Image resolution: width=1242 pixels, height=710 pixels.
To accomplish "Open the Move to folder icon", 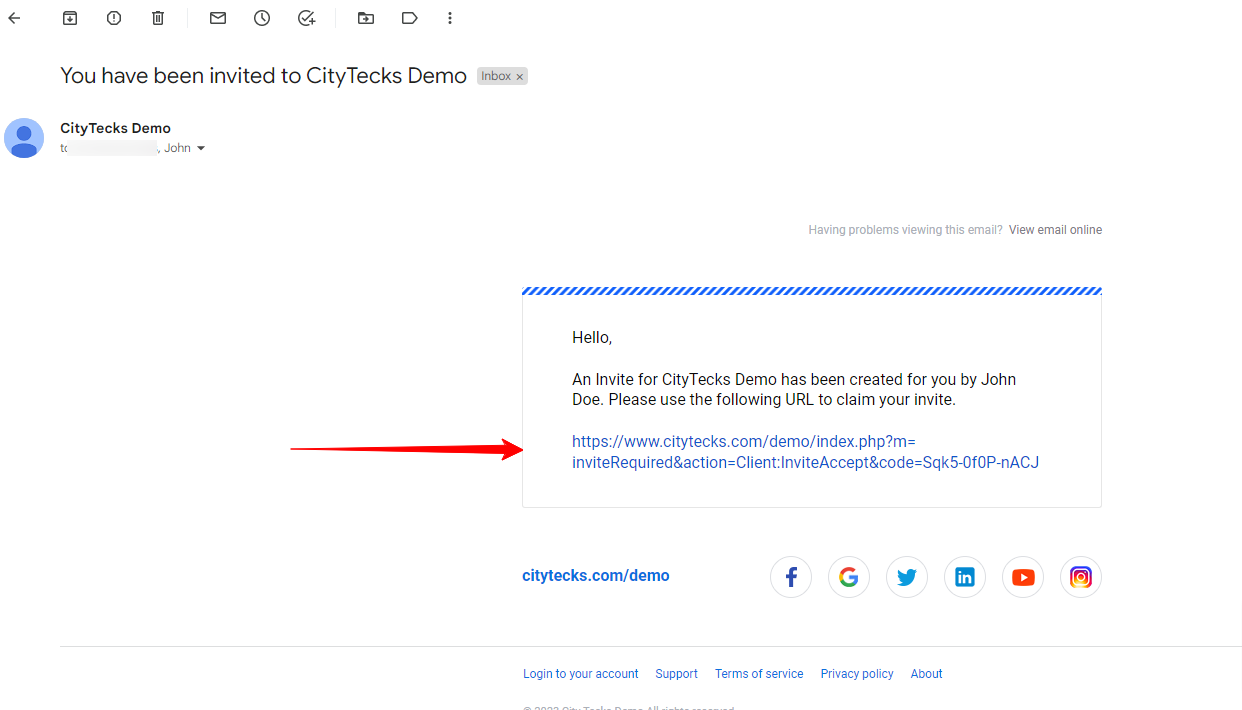I will pyautogui.click(x=366, y=18).
